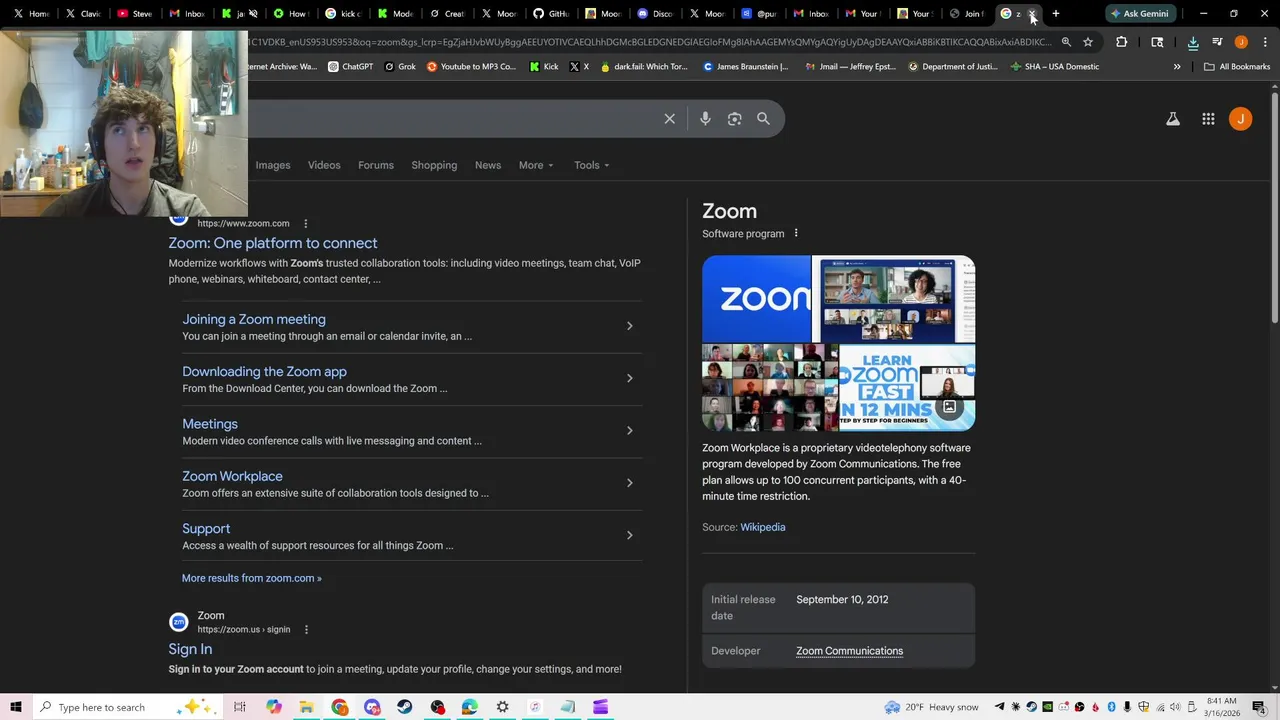Viewport: 1280px width, 720px height.
Task: Open the Google apps grid
Action: coord(1208,119)
